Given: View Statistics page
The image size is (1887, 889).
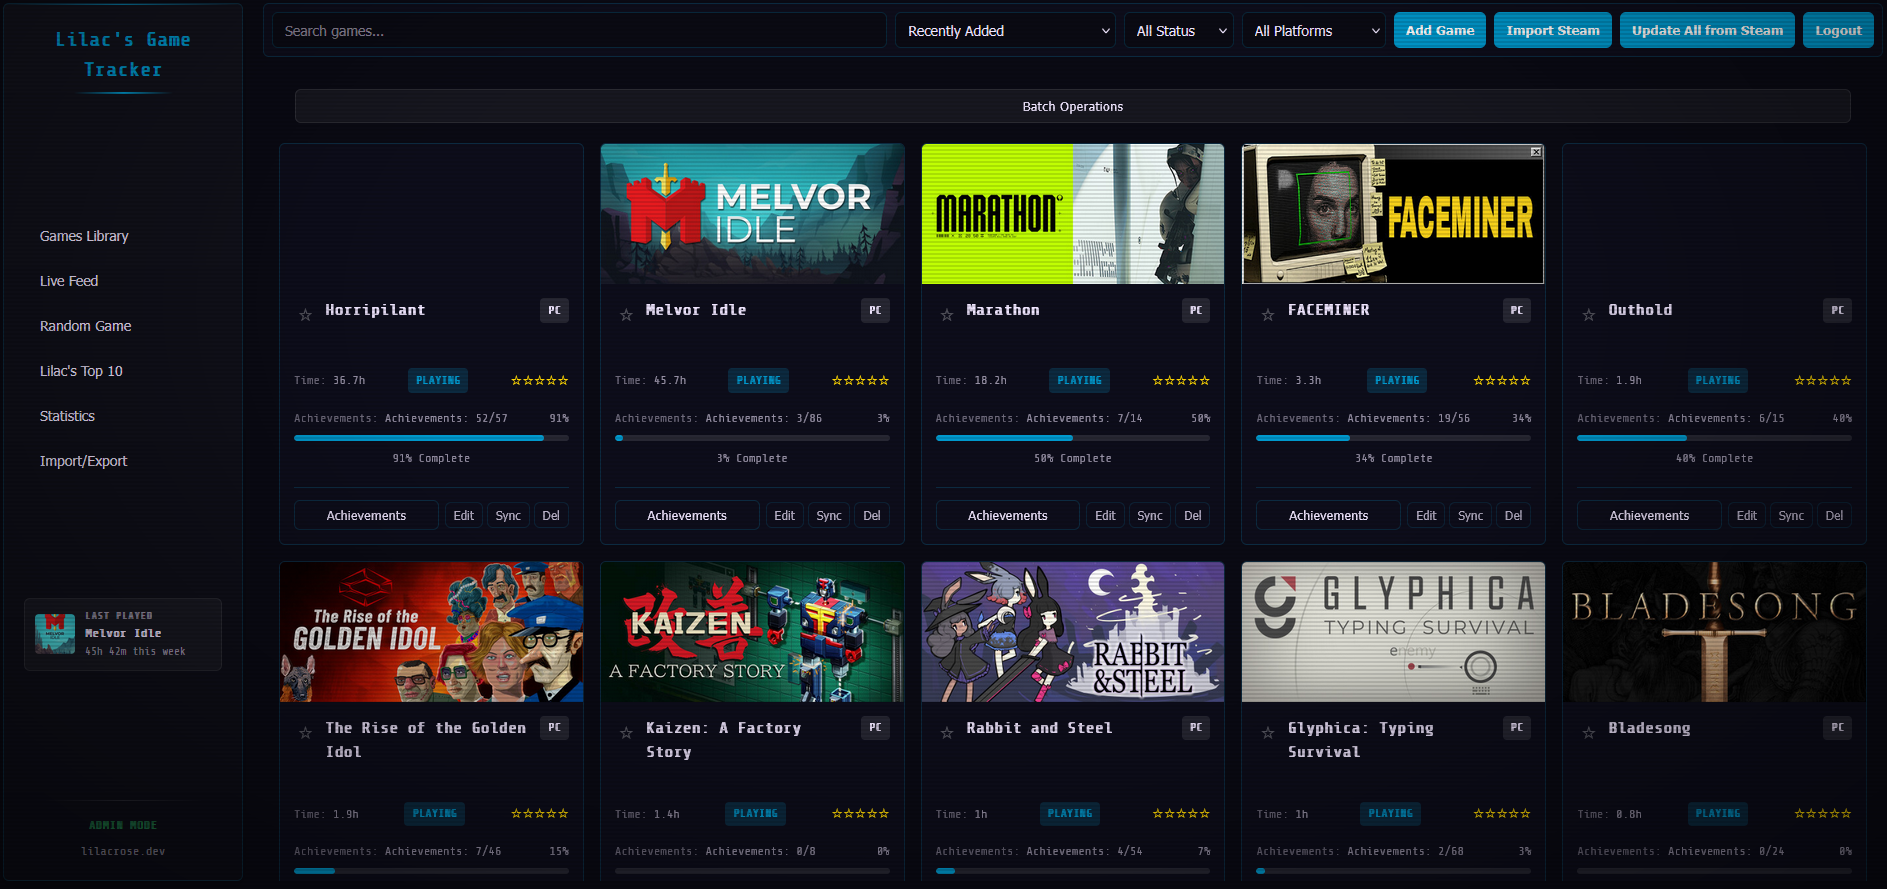Looking at the screenshot, I should point(67,416).
